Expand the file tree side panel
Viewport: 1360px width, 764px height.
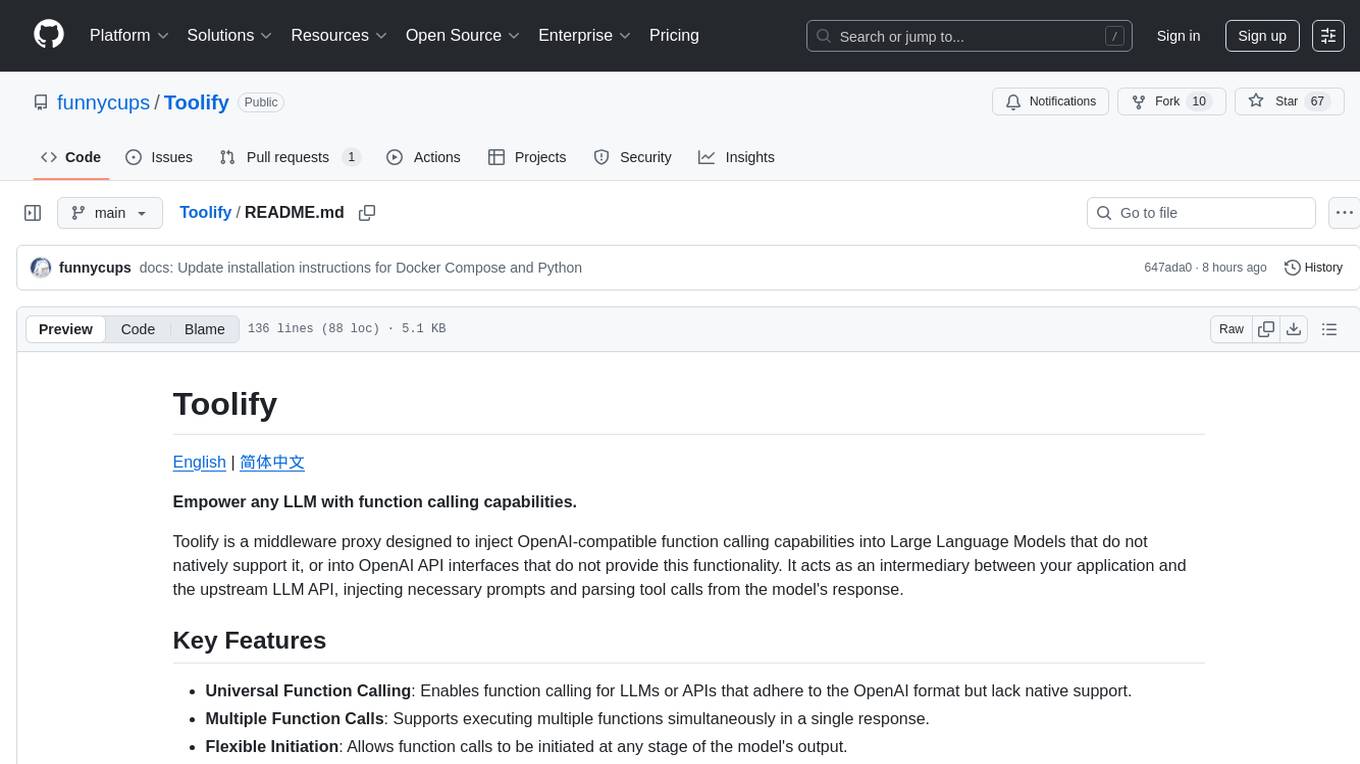[33, 213]
